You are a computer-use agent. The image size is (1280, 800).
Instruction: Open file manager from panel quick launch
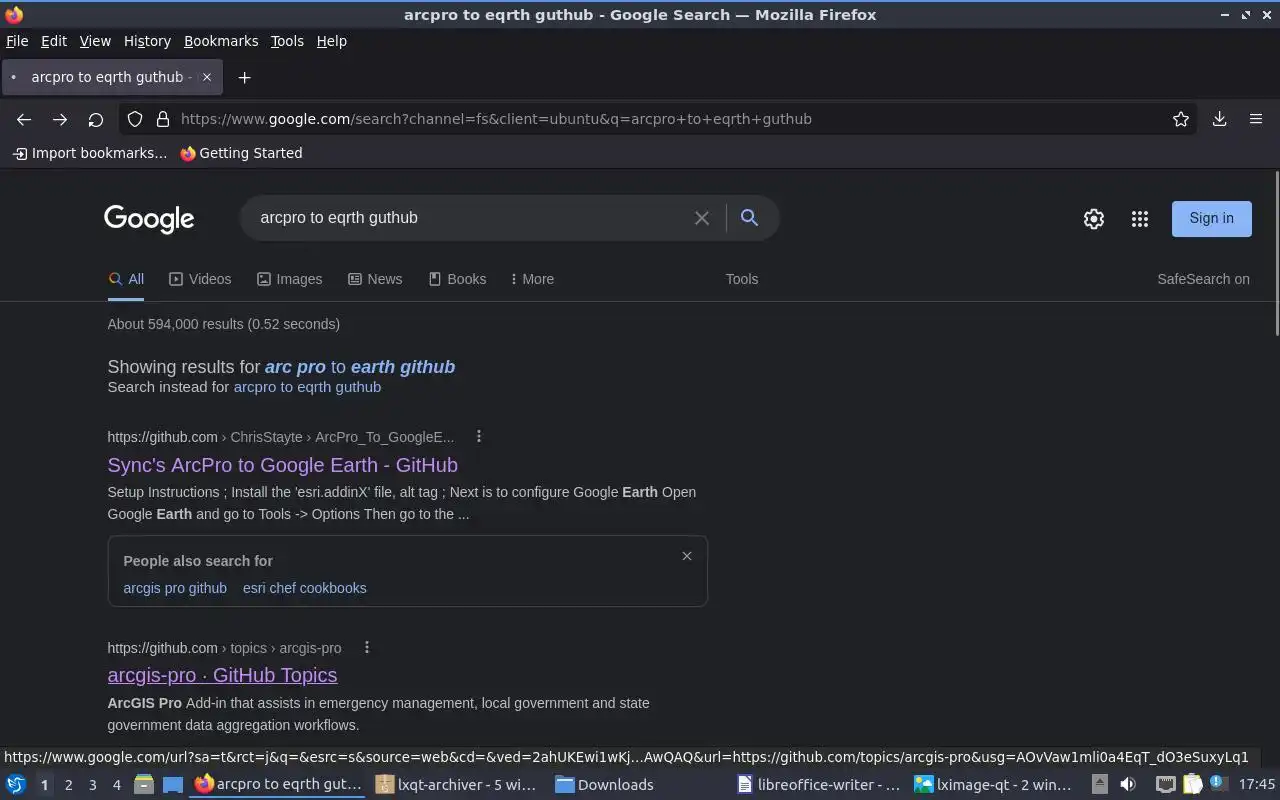(144, 785)
